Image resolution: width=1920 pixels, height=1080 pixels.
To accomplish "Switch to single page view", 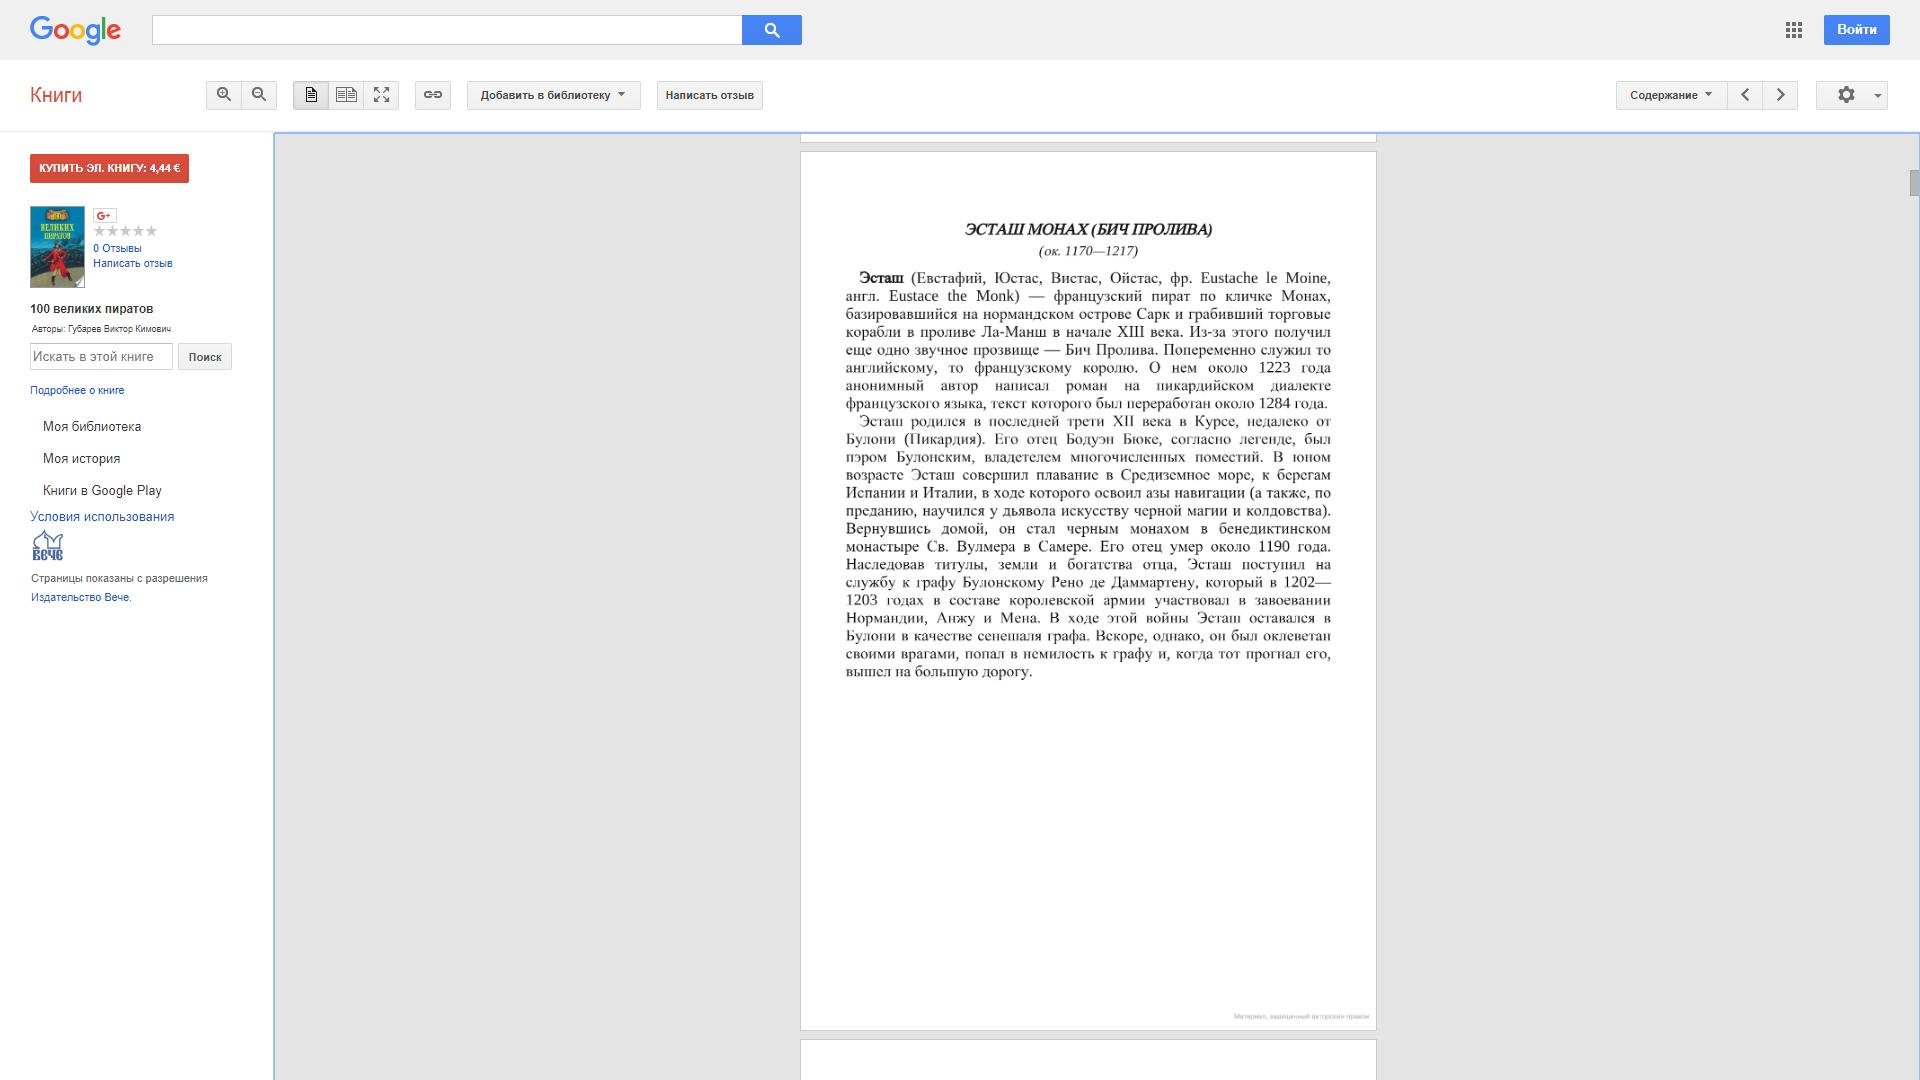I will (x=311, y=95).
